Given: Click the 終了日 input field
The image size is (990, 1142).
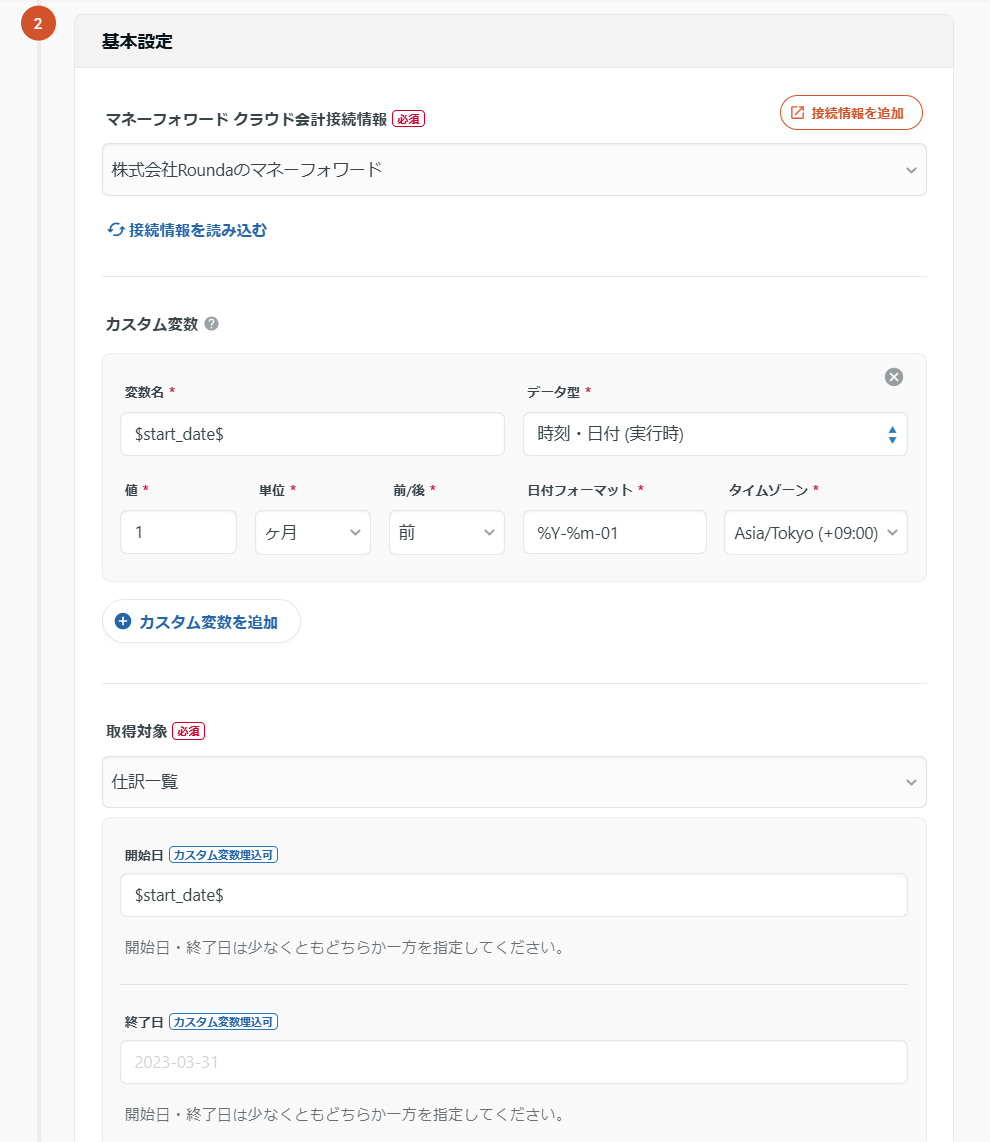Looking at the screenshot, I should click(514, 1062).
